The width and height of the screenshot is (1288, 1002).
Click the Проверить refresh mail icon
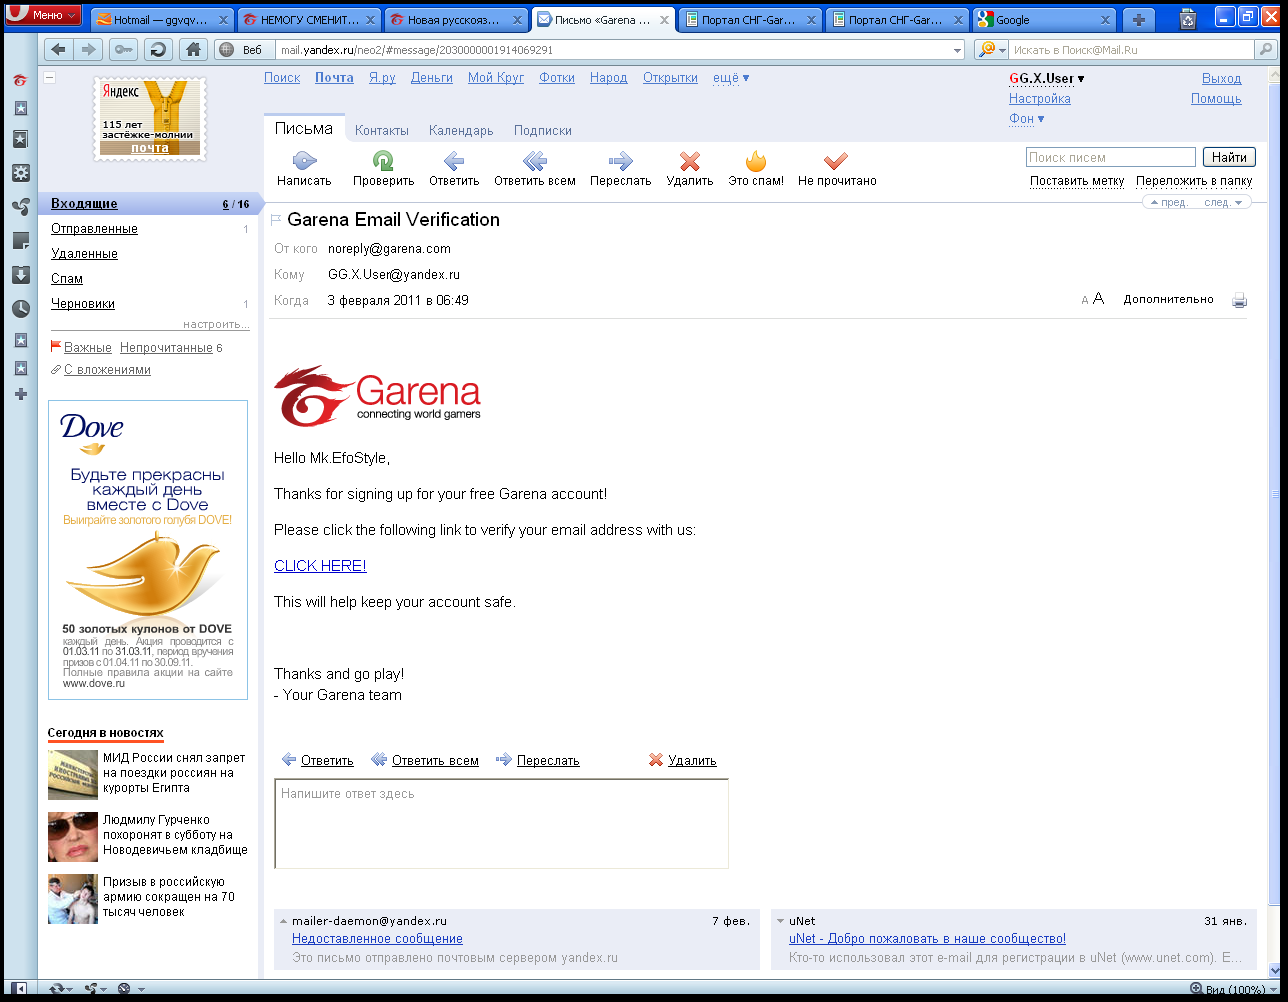tap(383, 160)
